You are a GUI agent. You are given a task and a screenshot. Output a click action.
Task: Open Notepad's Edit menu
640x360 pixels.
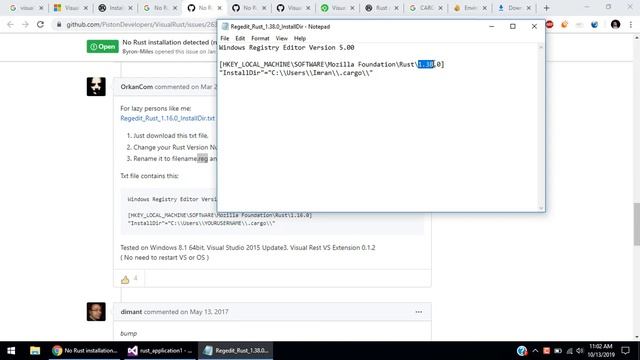[240, 38]
